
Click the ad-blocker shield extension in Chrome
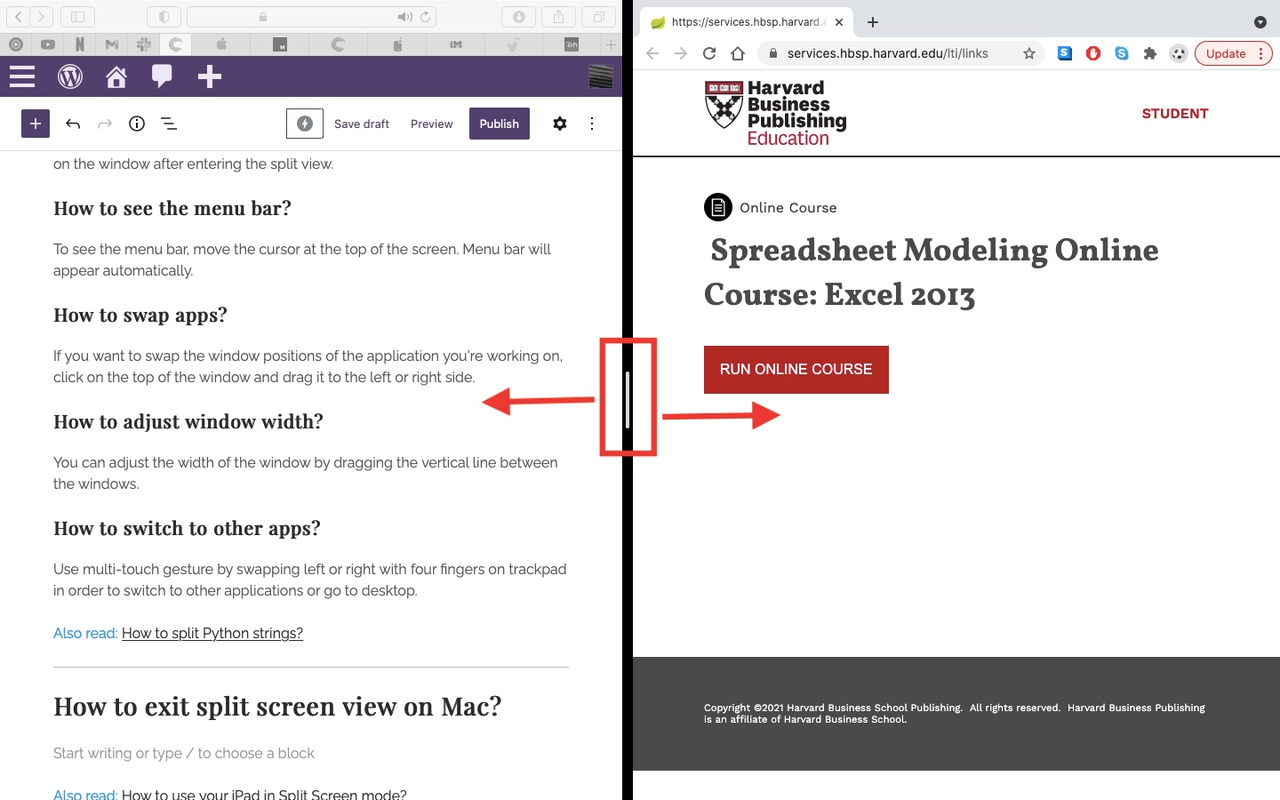(x=1093, y=53)
